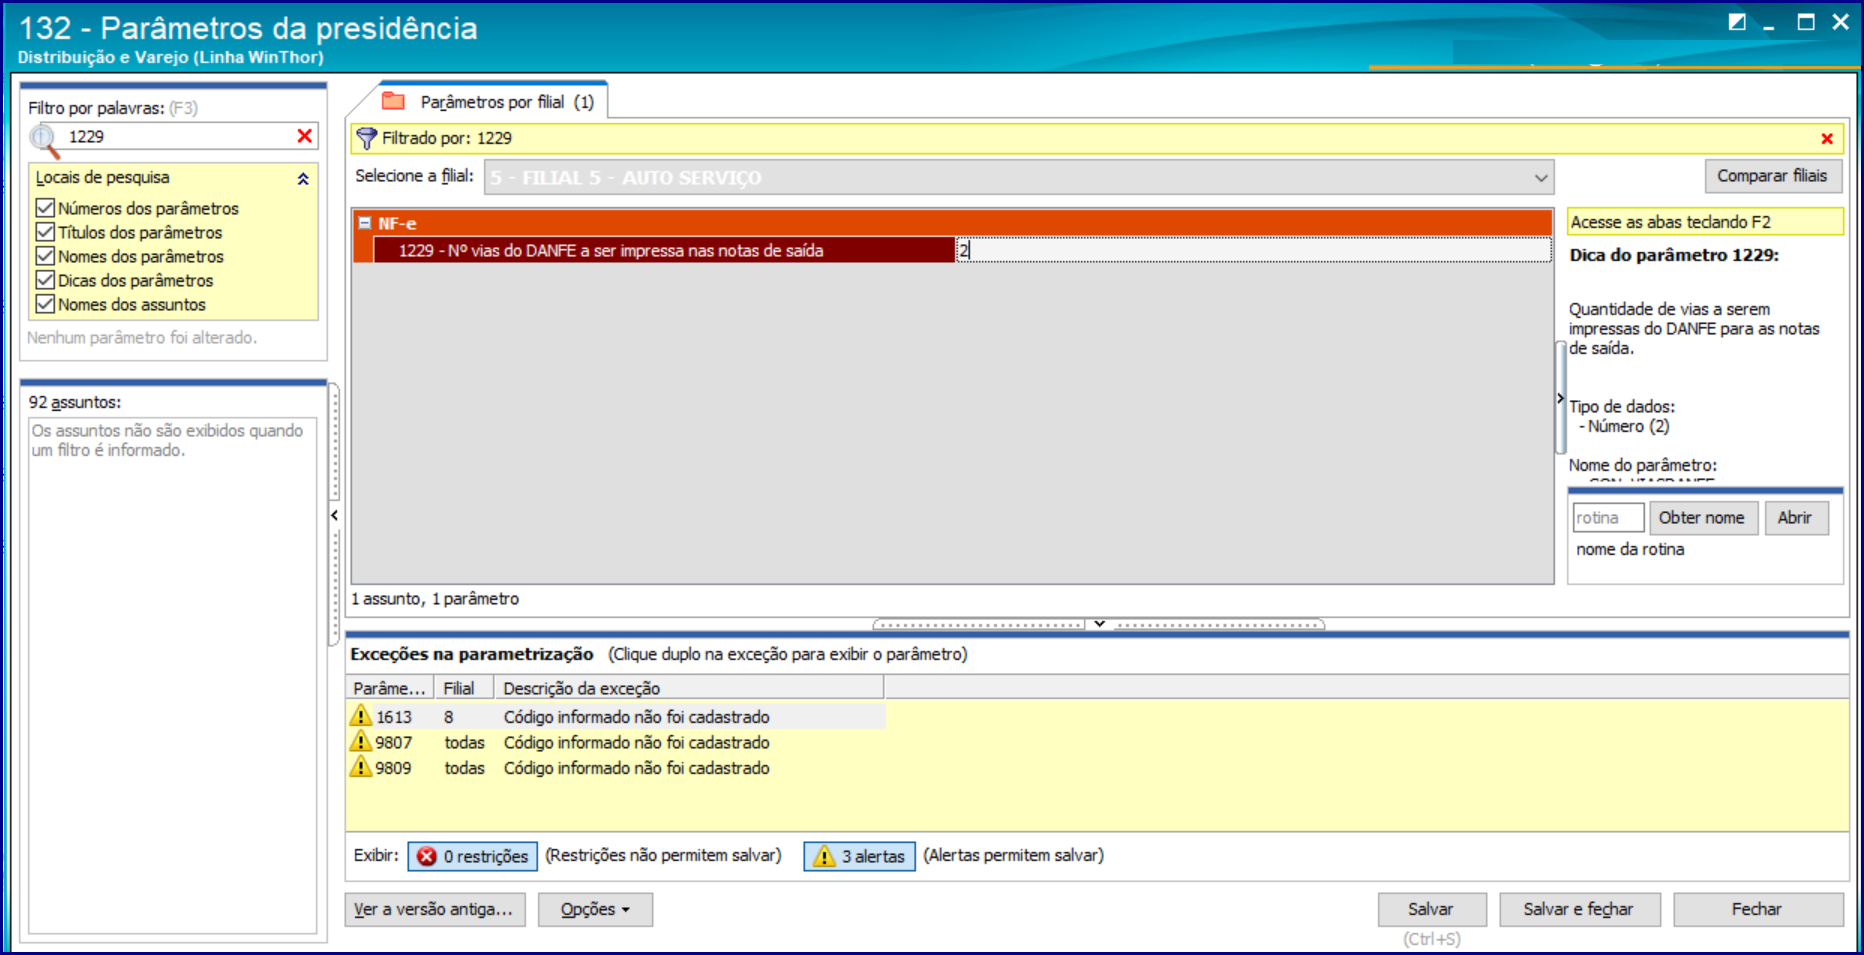Screen dimensions: 1864x955
Task: Click the 'Salvar e fechar' button
Action: (1578, 909)
